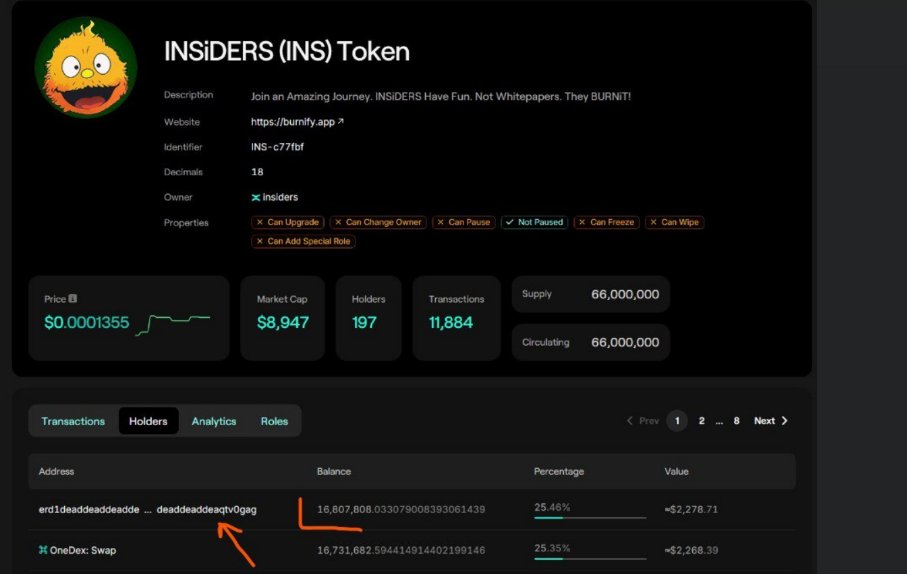Image resolution: width=907 pixels, height=574 pixels.
Task: Click the Can Upgrade property badge
Action: click(287, 222)
